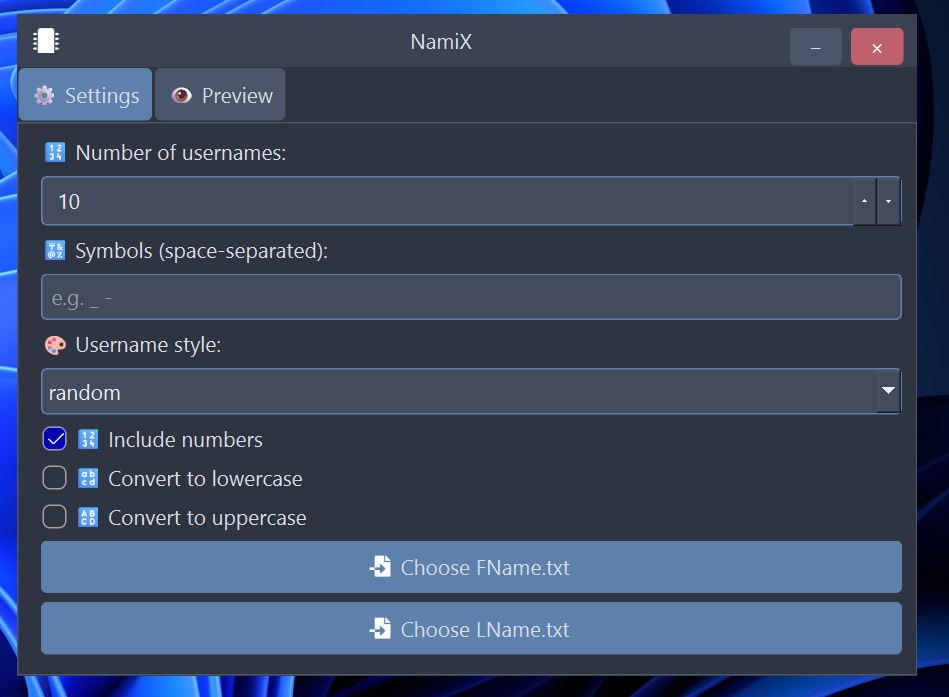Click the NamiX app logo icon
This screenshot has width=949, height=697.
tap(46, 41)
